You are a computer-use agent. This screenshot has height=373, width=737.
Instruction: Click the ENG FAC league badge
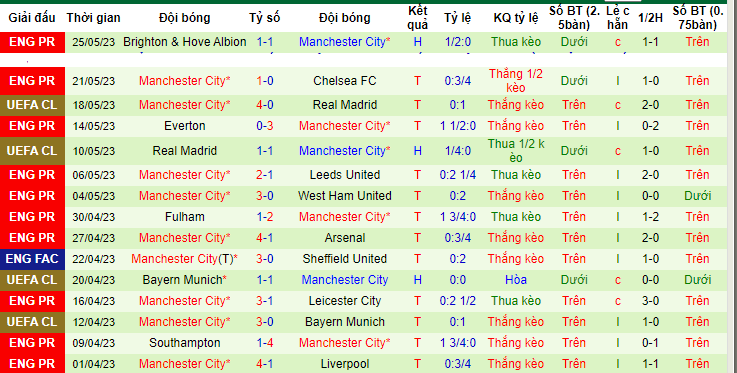pos(32,259)
